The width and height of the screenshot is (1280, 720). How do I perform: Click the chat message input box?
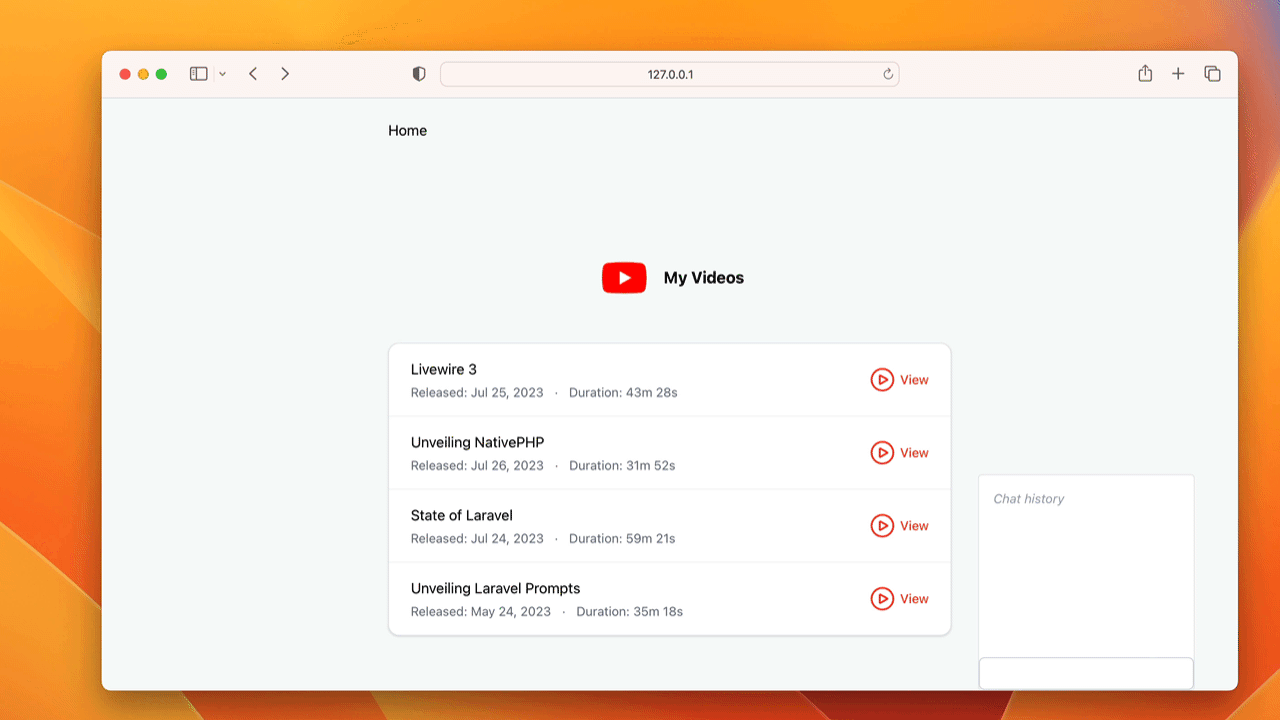click(1085, 673)
